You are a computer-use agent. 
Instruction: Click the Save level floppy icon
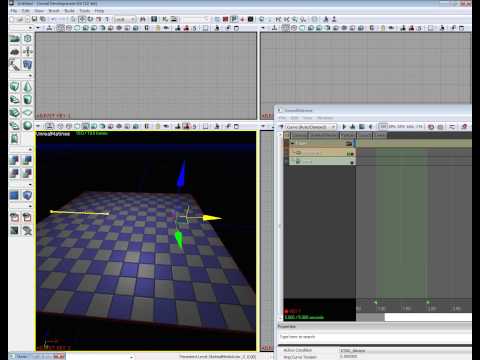[34, 19]
